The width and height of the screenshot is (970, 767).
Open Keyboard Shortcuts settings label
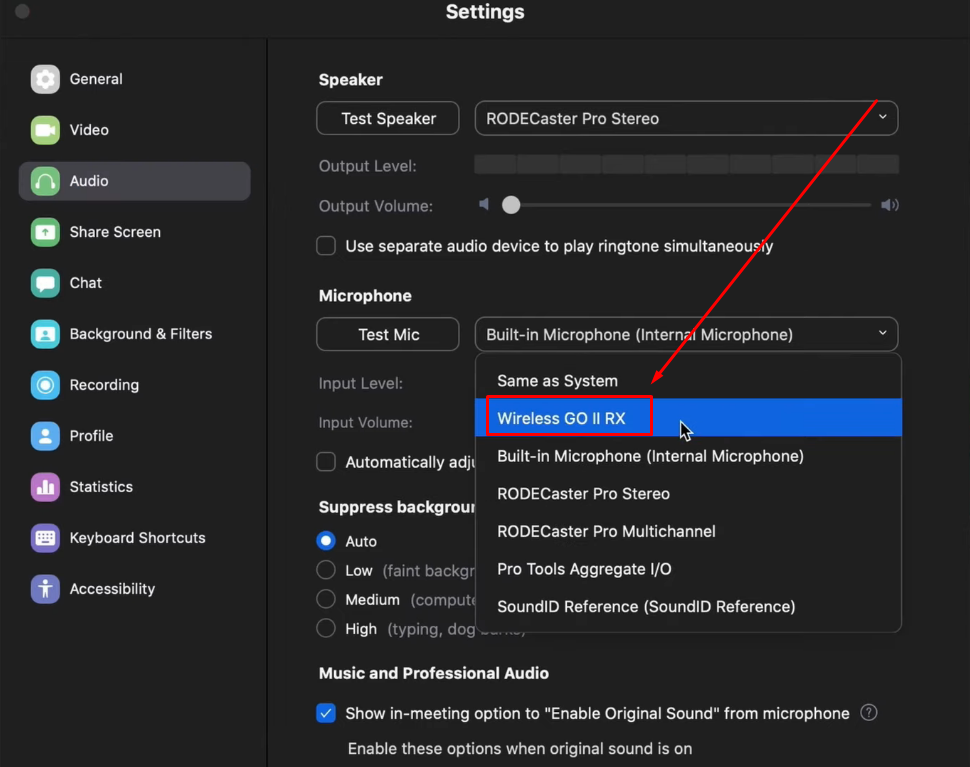(x=137, y=538)
